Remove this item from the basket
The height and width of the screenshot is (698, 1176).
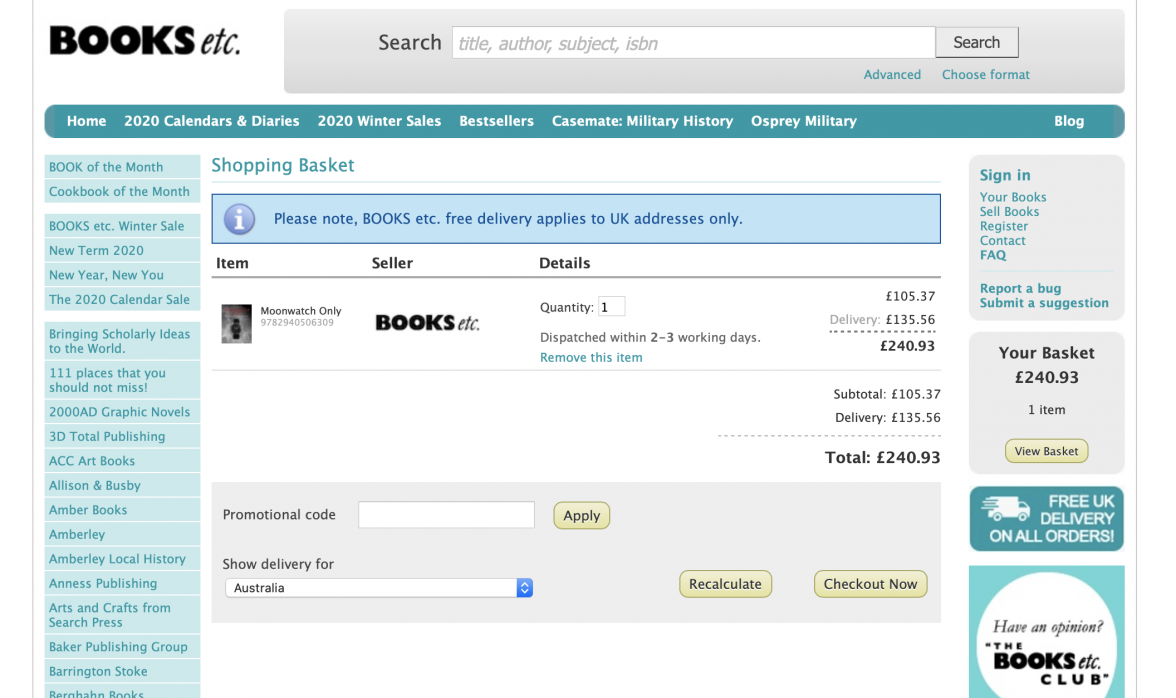click(x=591, y=357)
